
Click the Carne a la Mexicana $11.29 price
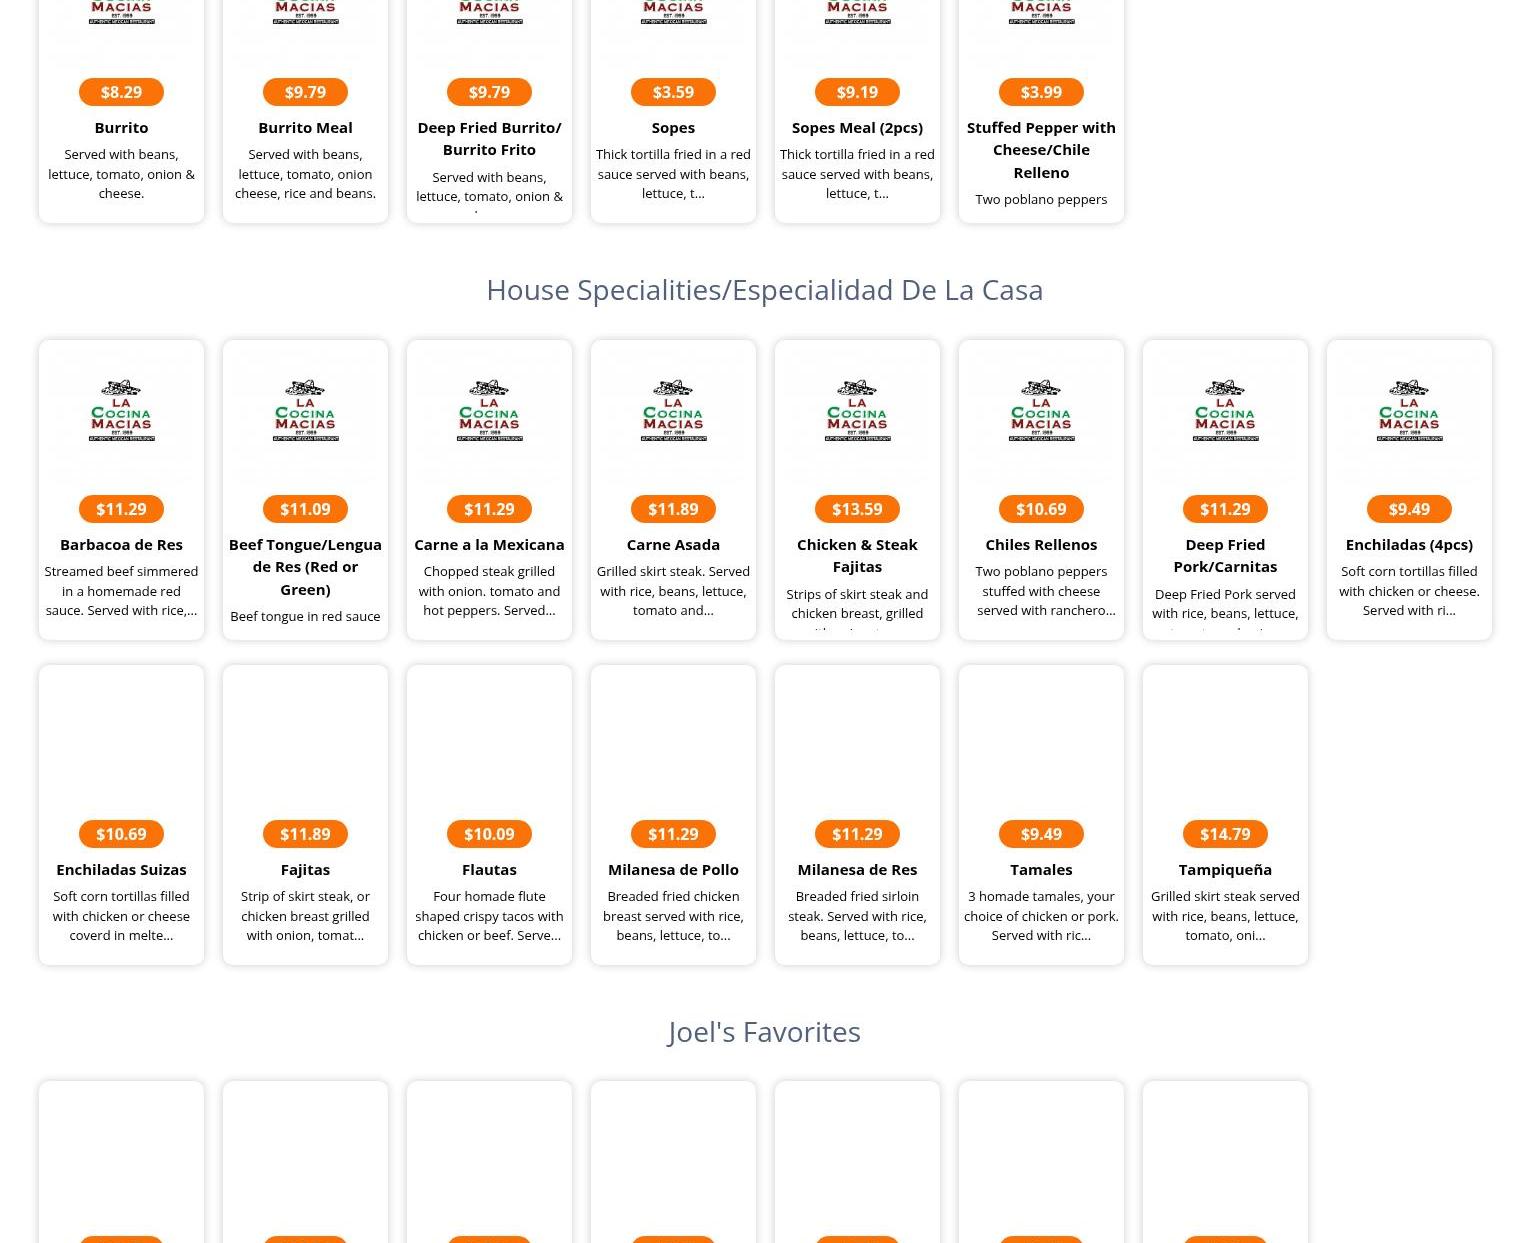click(489, 509)
